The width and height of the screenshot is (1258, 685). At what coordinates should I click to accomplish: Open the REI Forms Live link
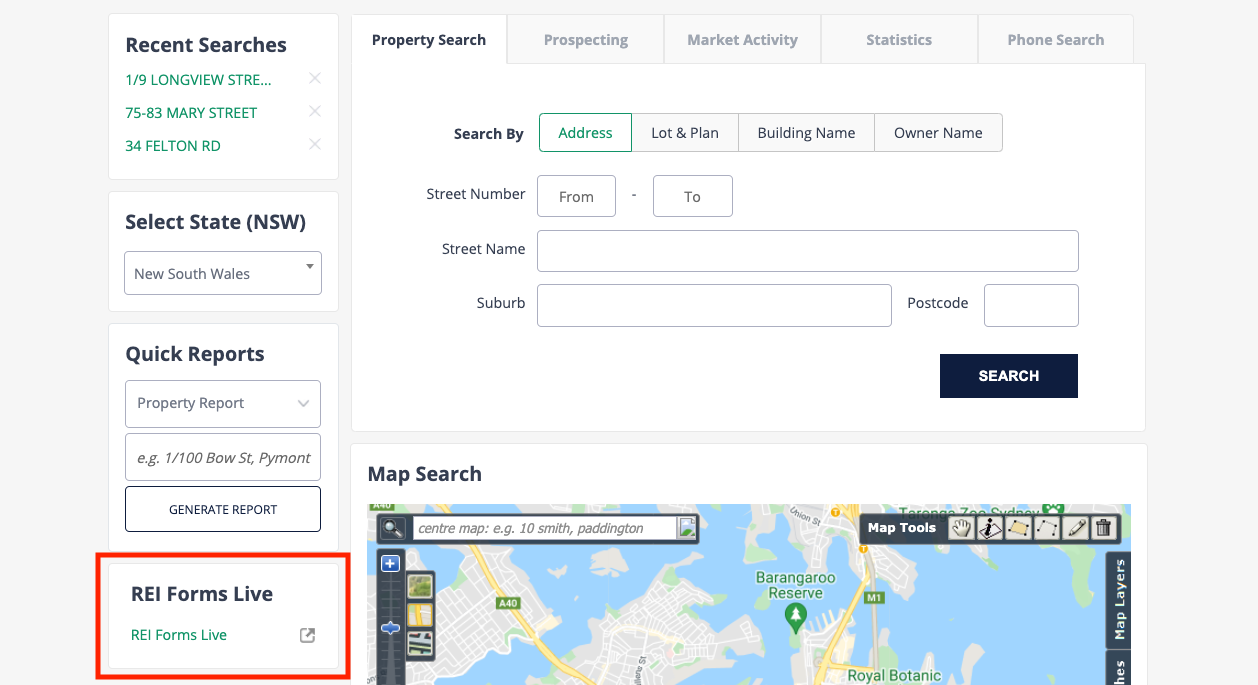[179, 634]
